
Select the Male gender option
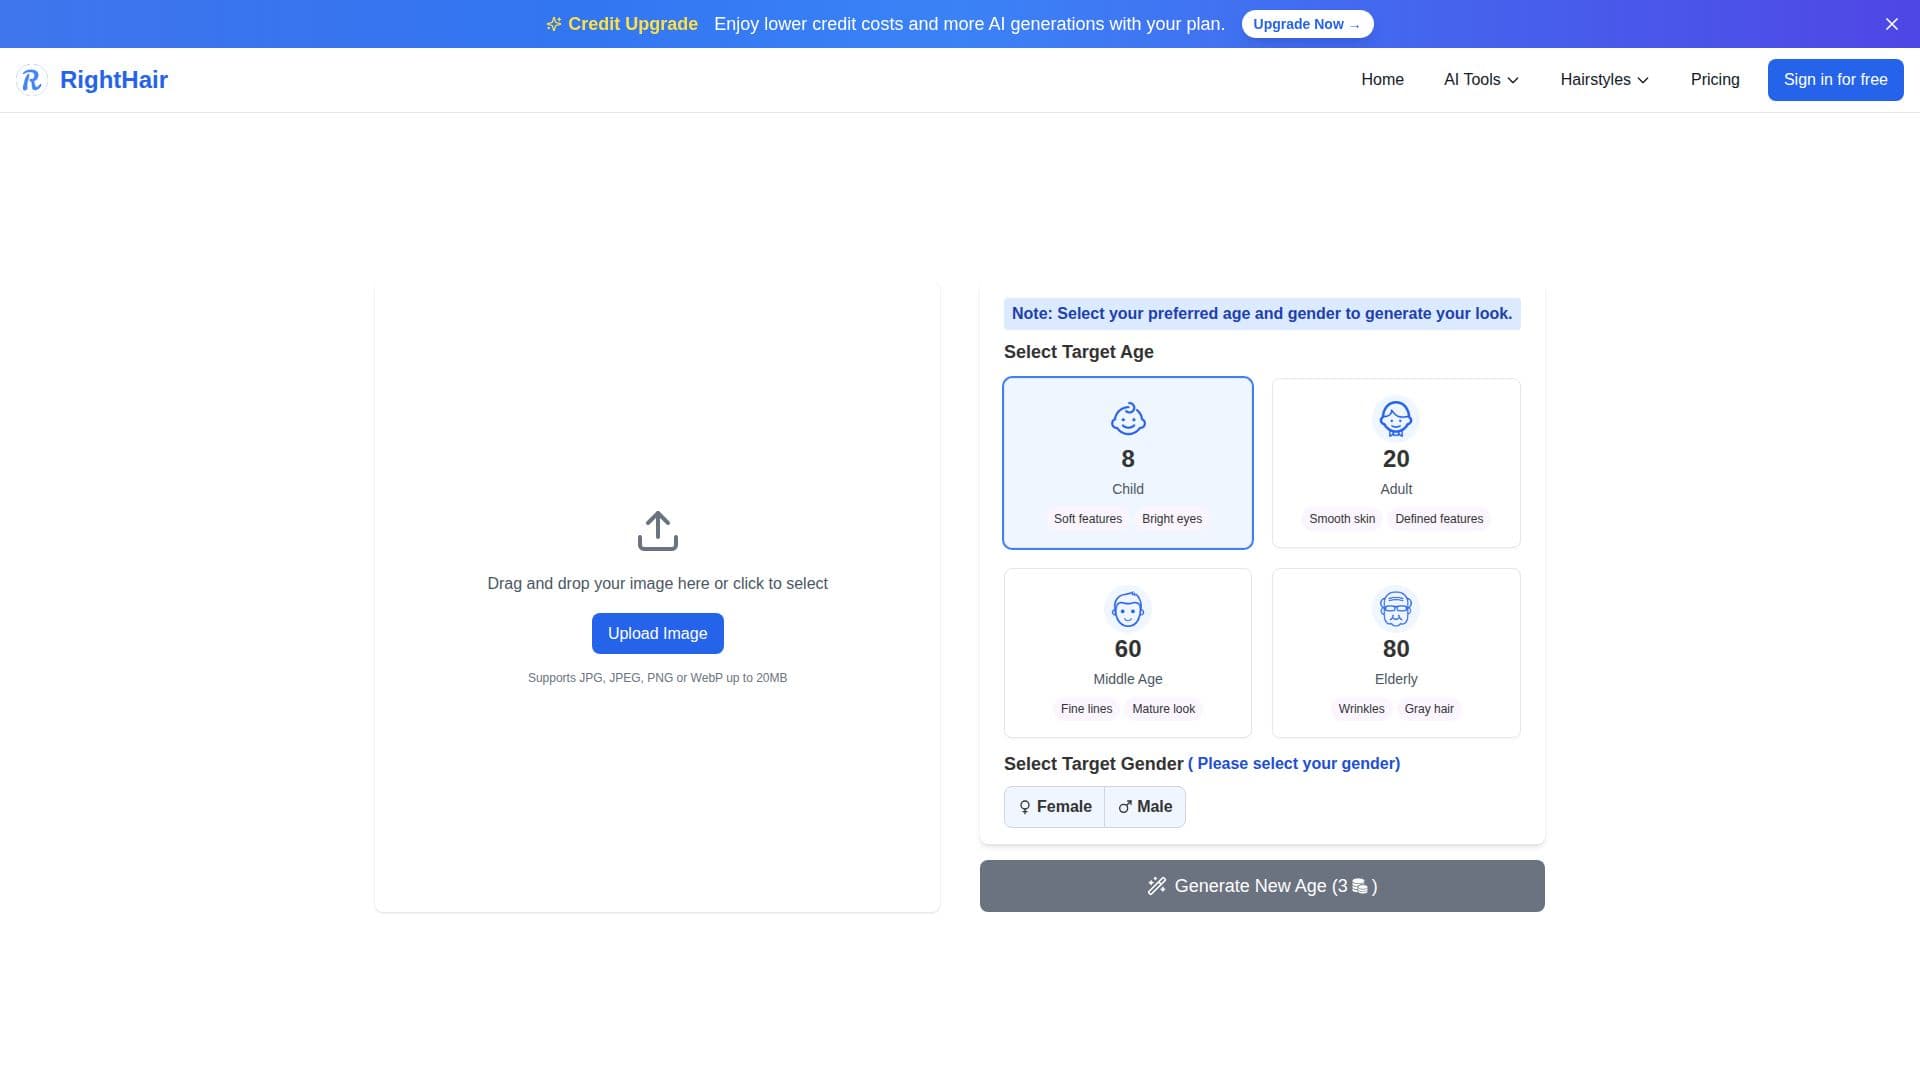(x=1145, y=807)
